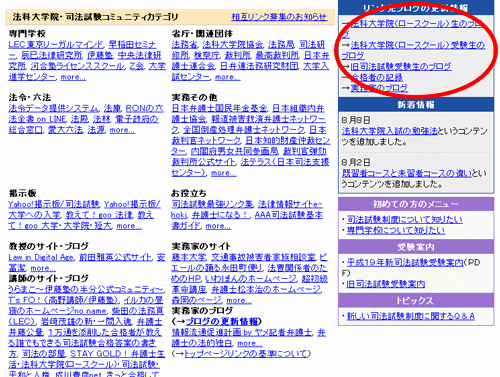Show more links under 実務家のサイト

pyautogui.click(x=239, y=300)
